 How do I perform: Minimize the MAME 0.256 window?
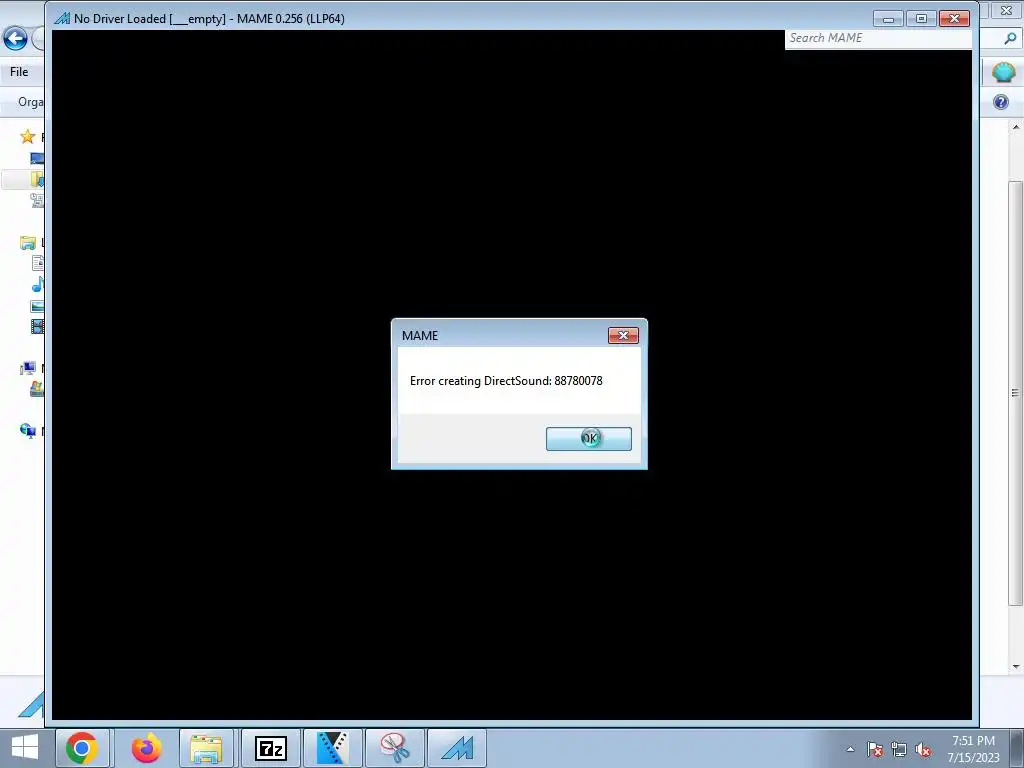click(888, 18)
